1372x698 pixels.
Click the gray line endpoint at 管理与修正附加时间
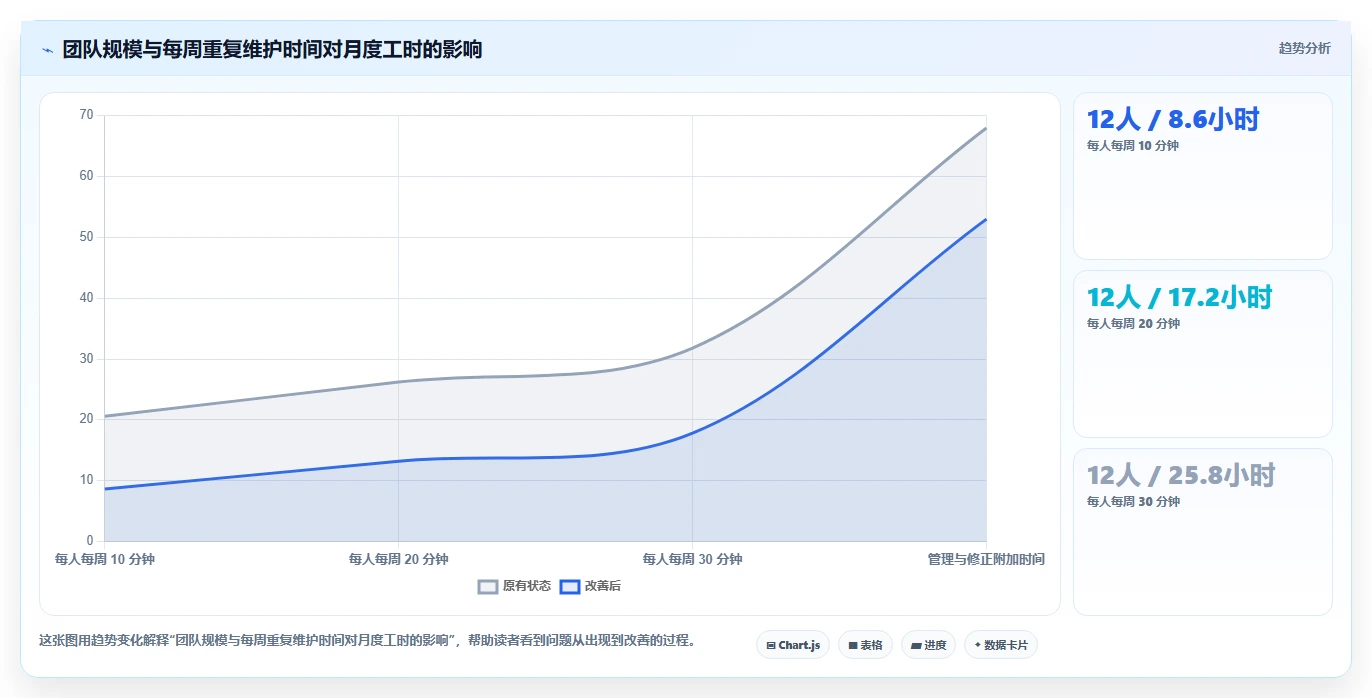pyautogui.click(x=986, y=128)
